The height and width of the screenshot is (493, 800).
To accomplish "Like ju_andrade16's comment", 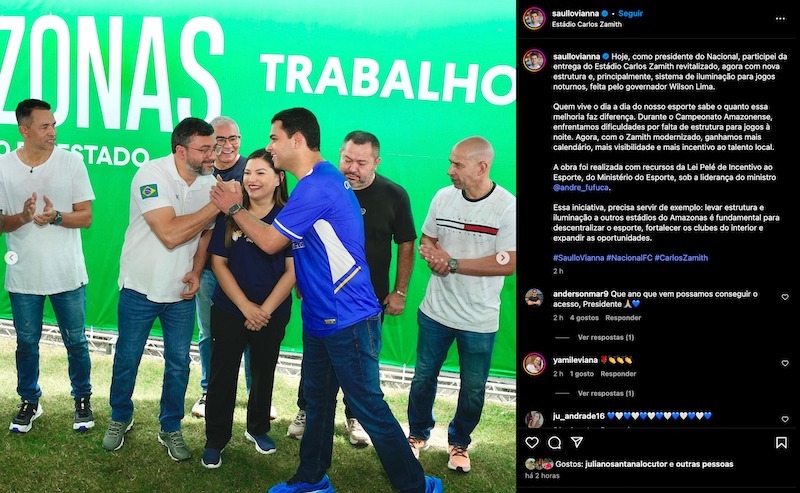I will coord(785,418).
